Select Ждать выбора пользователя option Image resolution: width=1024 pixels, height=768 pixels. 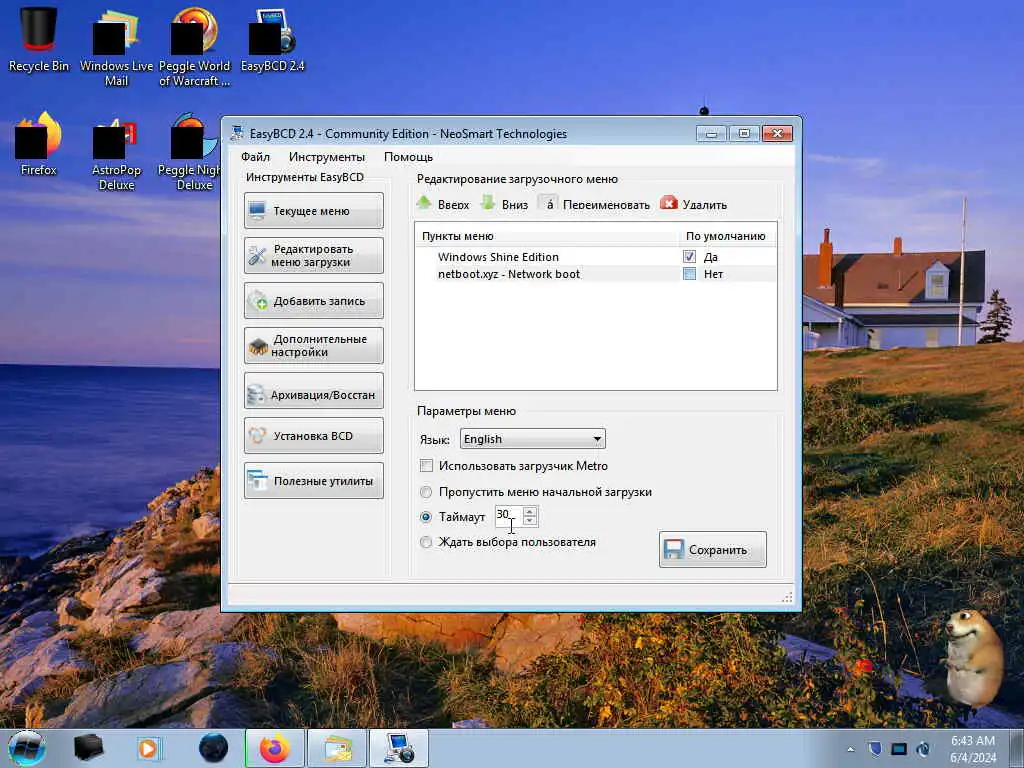pyautogui.click(x=426, y=542)
